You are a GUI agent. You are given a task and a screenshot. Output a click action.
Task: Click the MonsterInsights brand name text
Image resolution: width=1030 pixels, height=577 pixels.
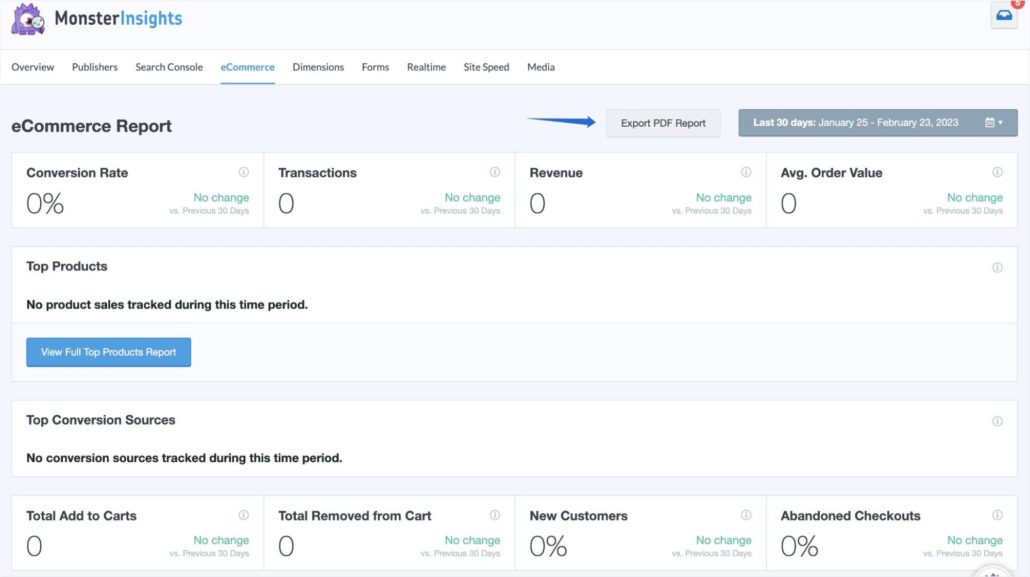click(118, 18)
